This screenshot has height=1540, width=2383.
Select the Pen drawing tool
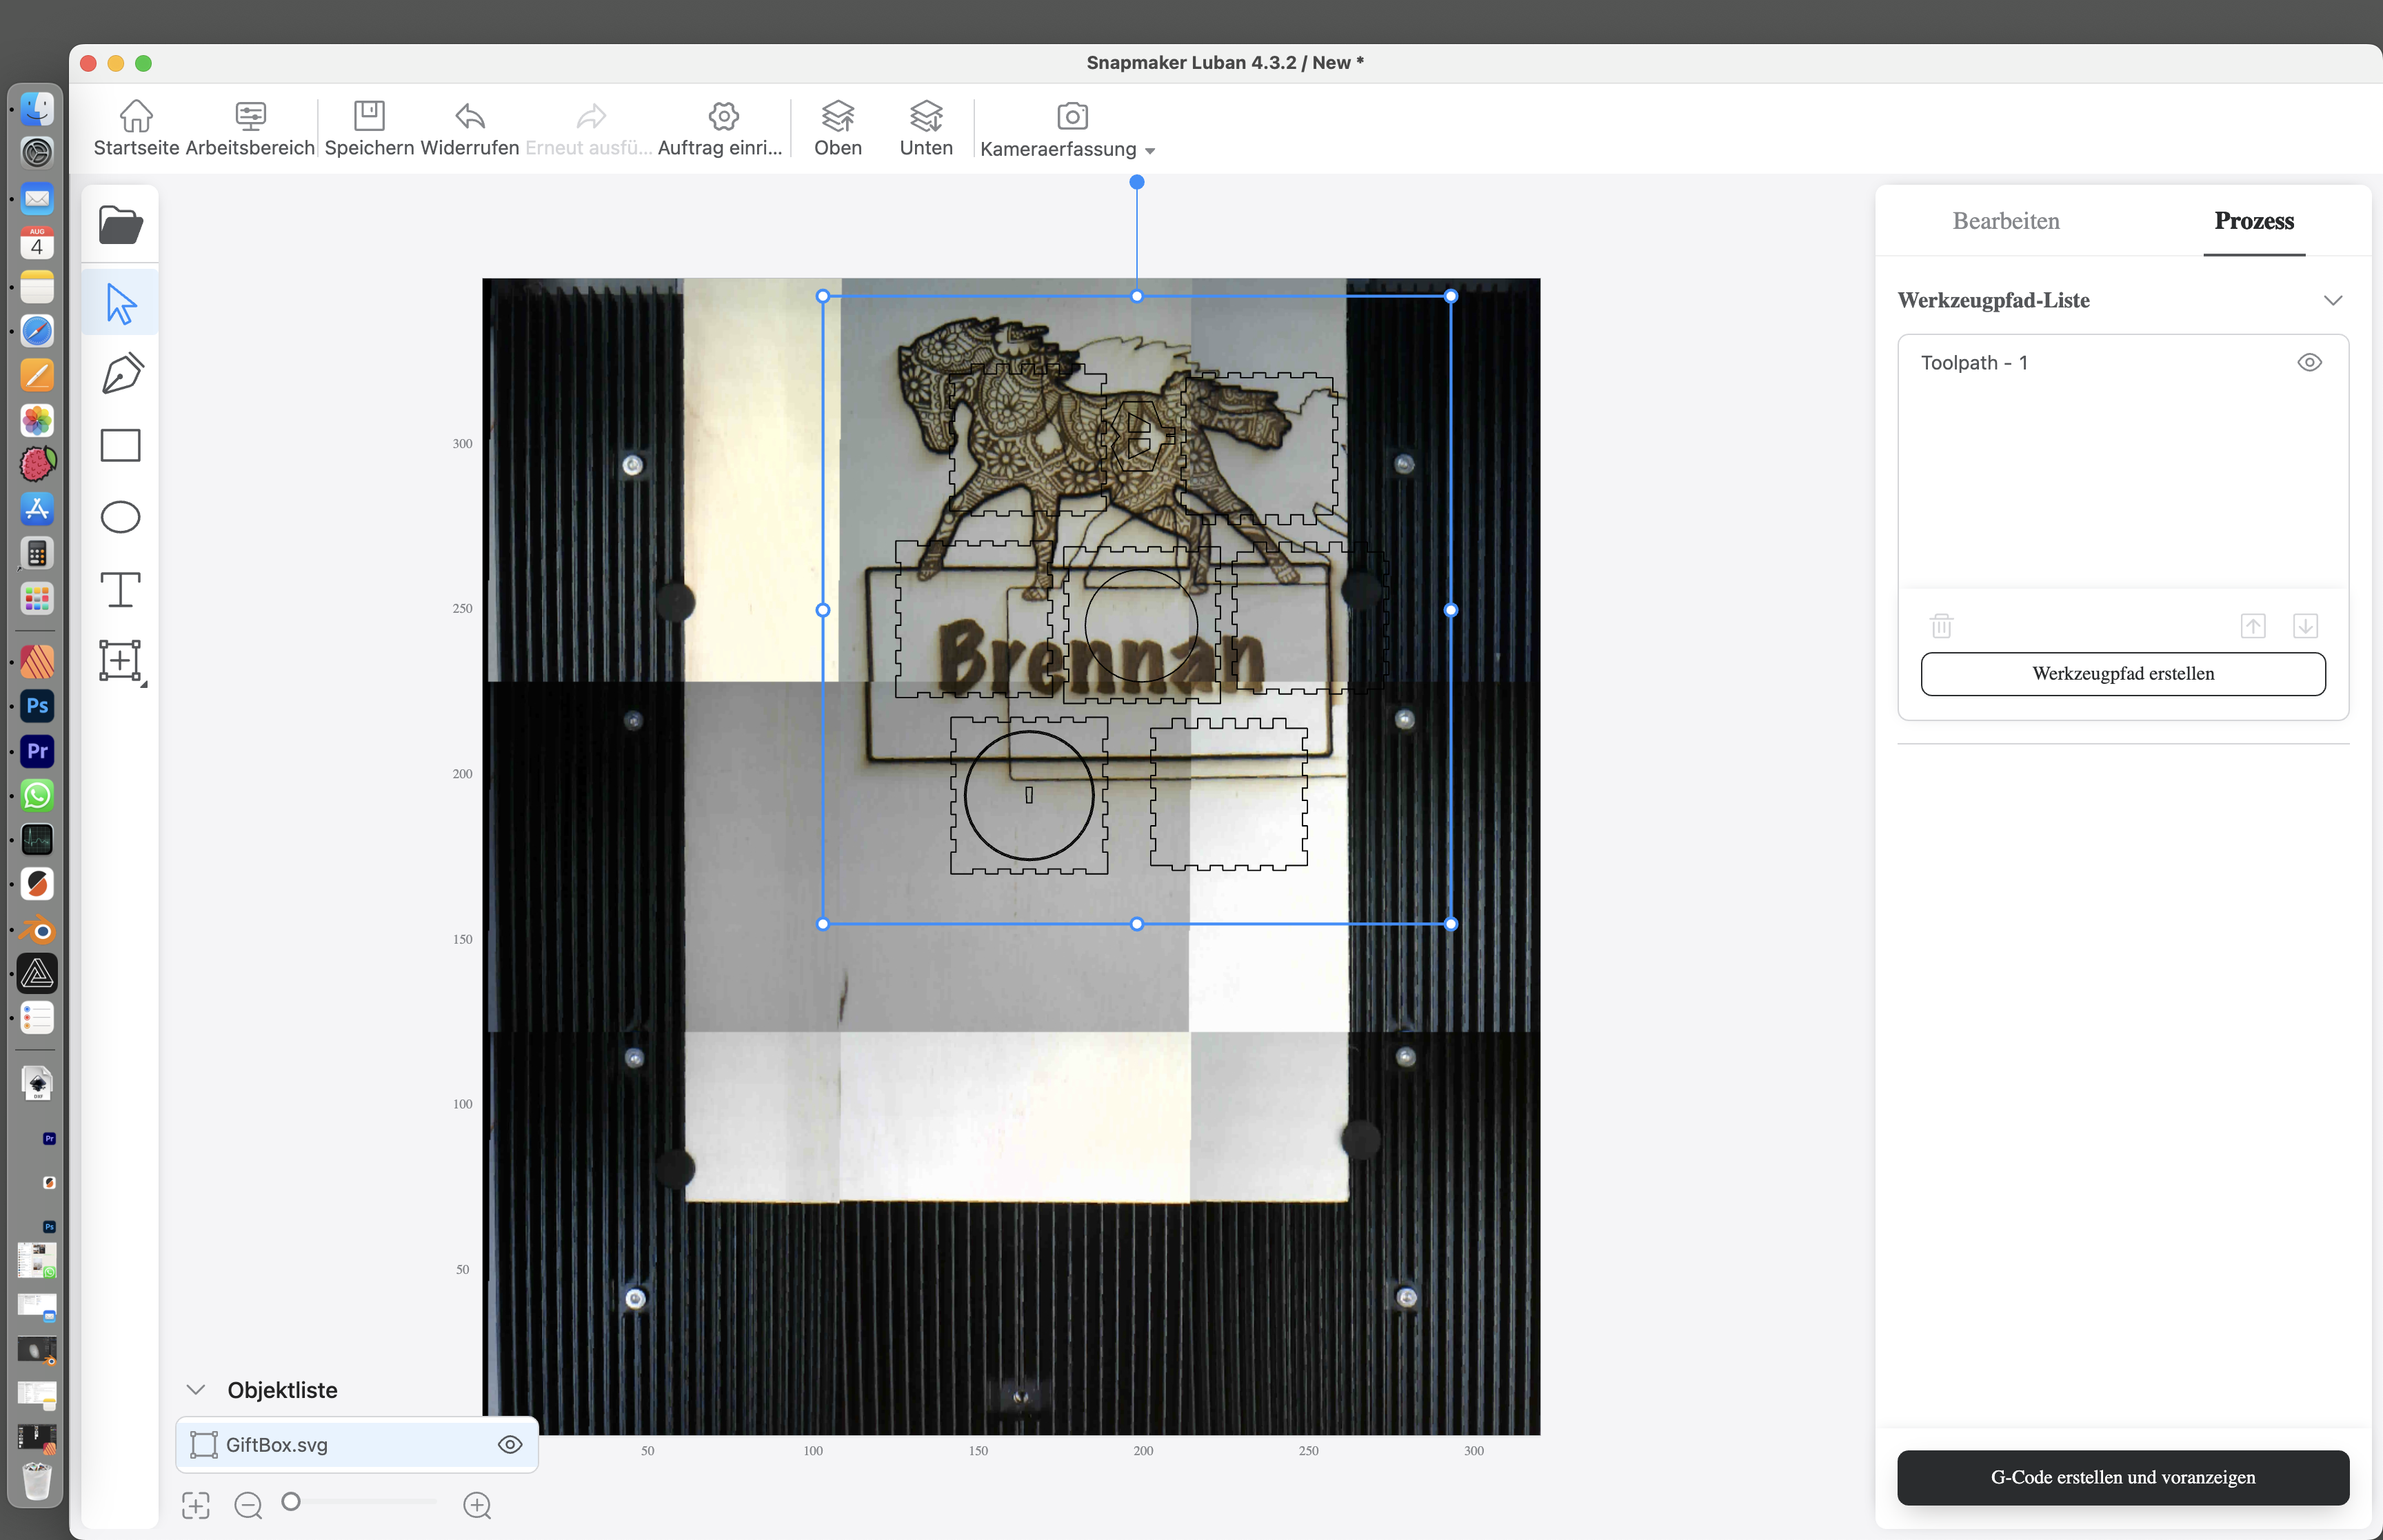(x=121, y=374)
